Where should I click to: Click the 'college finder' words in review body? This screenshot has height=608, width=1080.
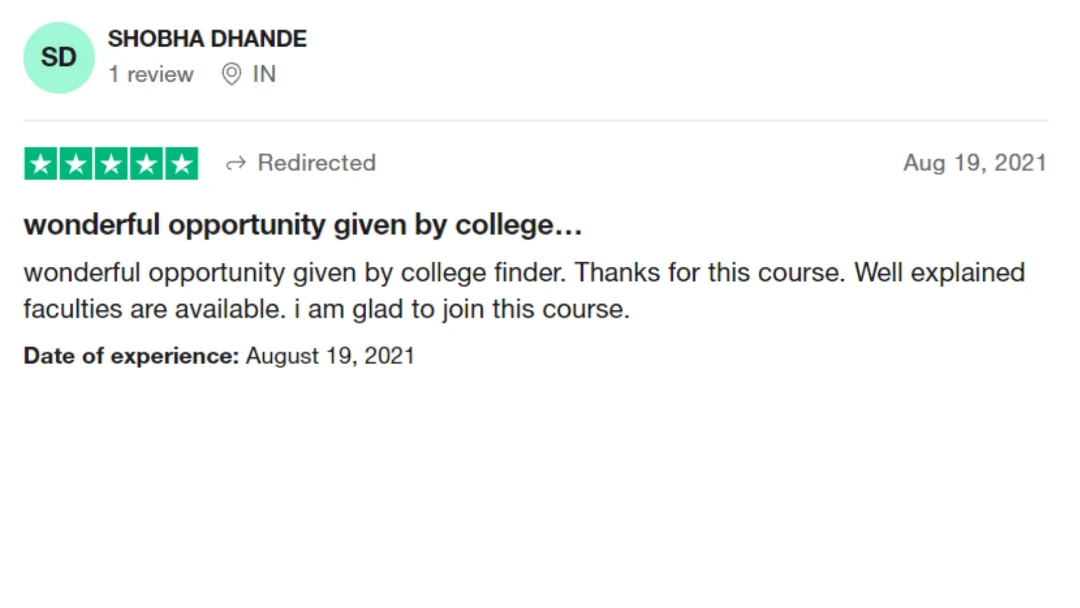coord(483,273)
